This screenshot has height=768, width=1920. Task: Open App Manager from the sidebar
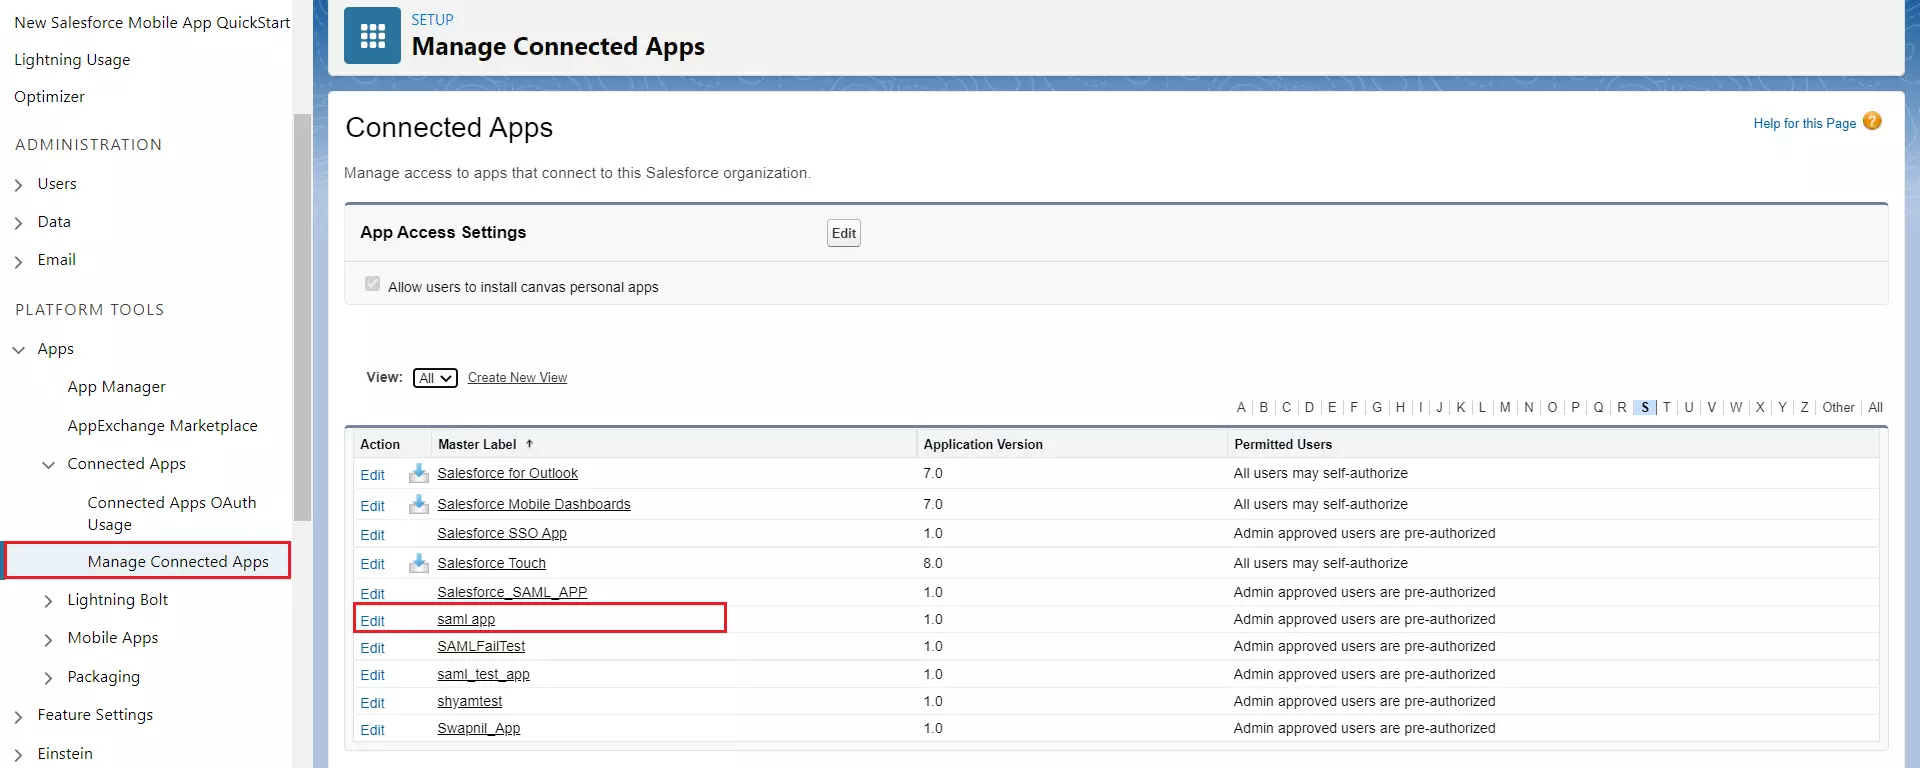[x=116, y=387]
